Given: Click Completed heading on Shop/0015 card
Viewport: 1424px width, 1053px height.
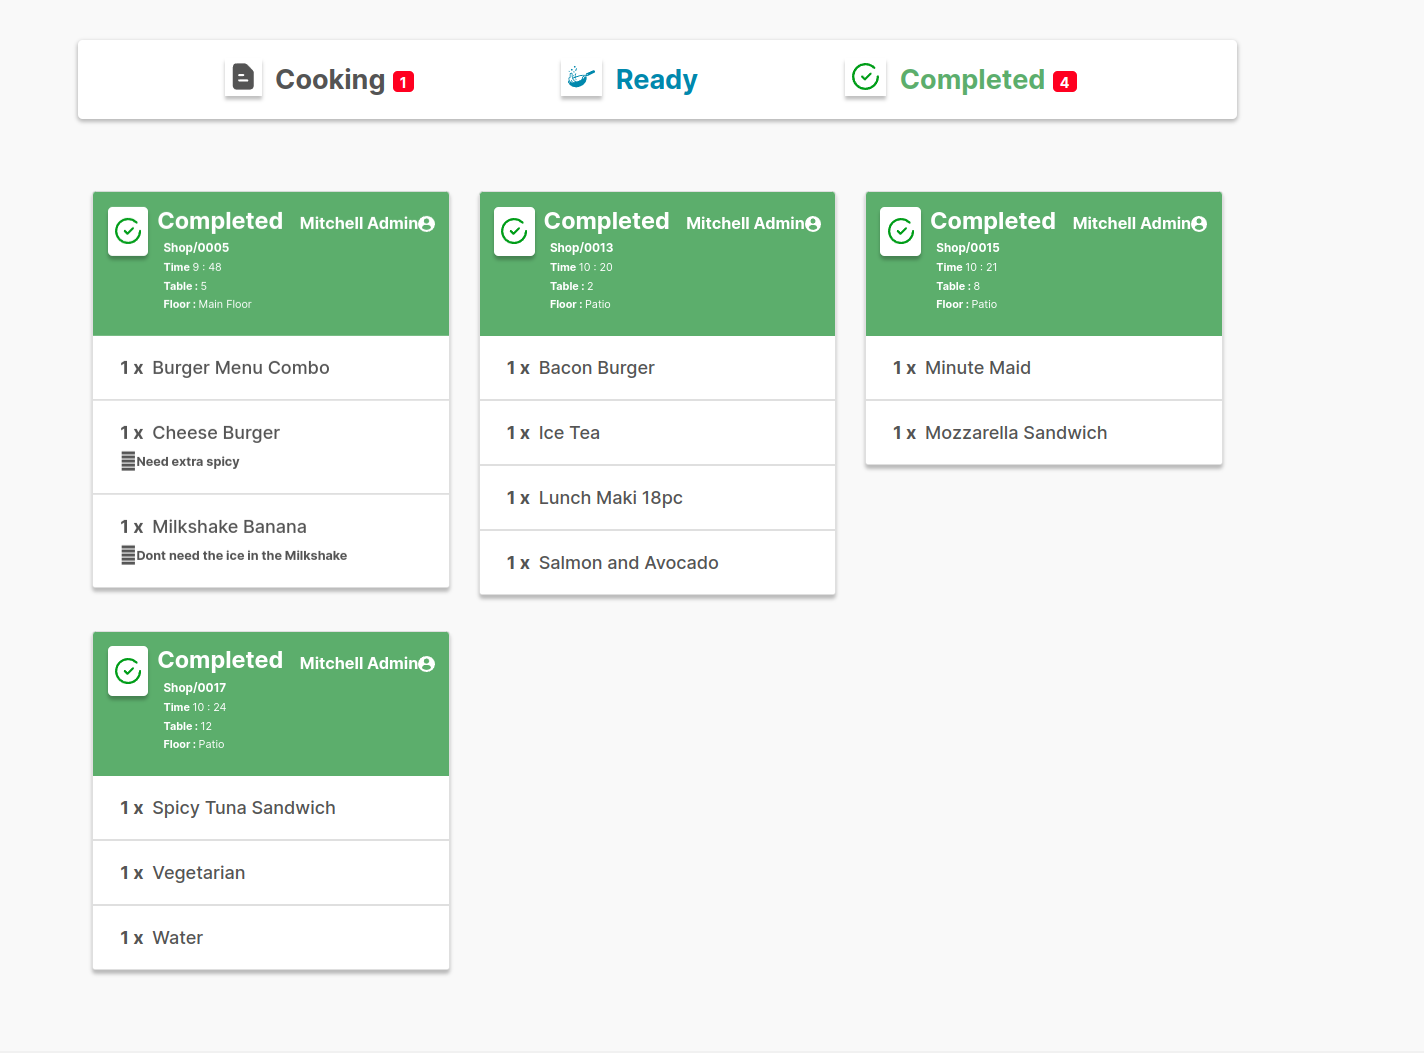Looking at the screenshot, I should click(993, 221).
